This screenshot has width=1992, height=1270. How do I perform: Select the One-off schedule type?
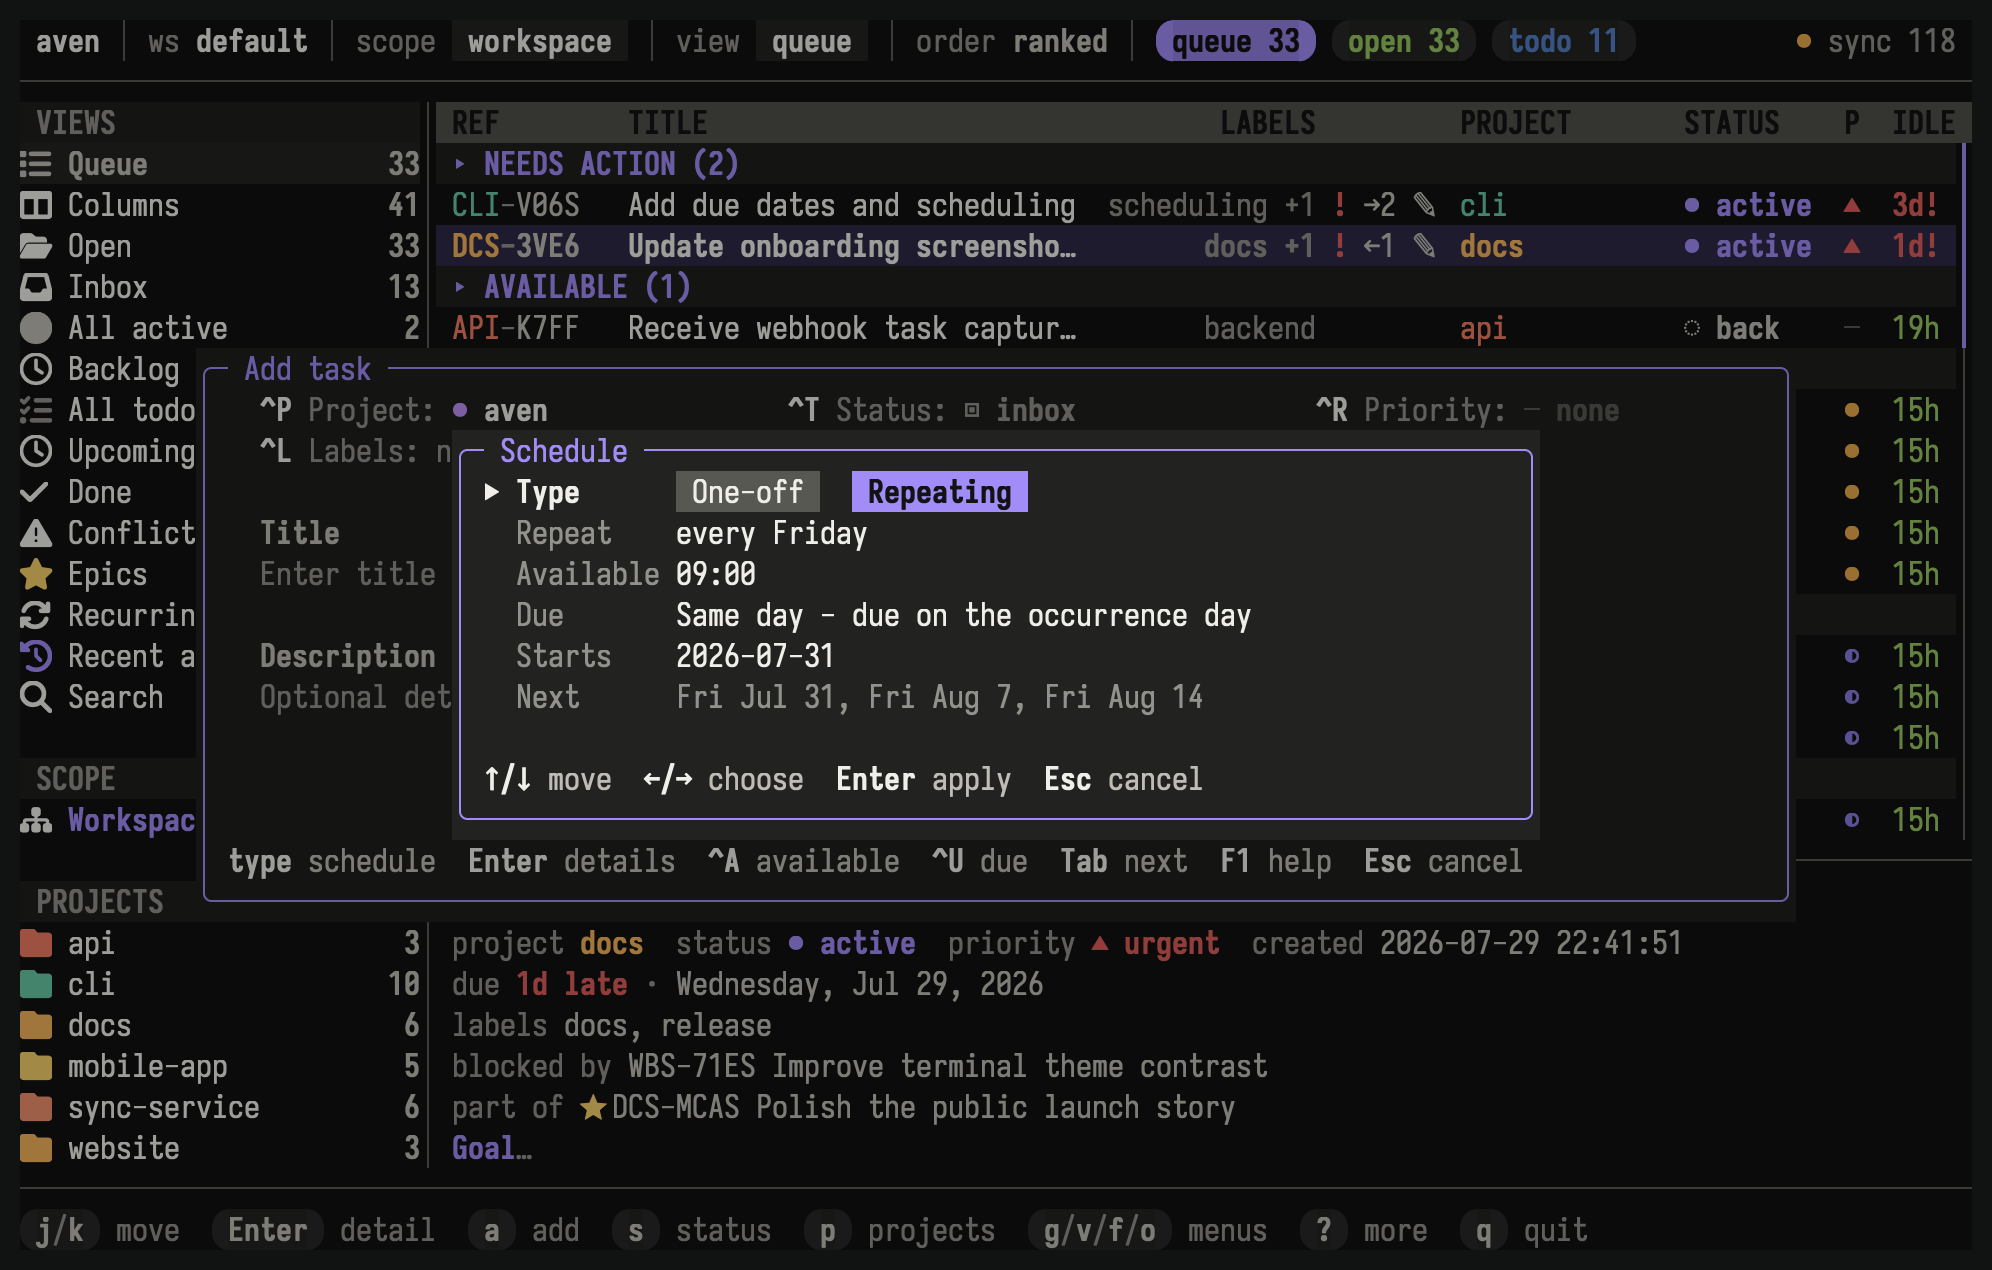[x=747, y=492]
